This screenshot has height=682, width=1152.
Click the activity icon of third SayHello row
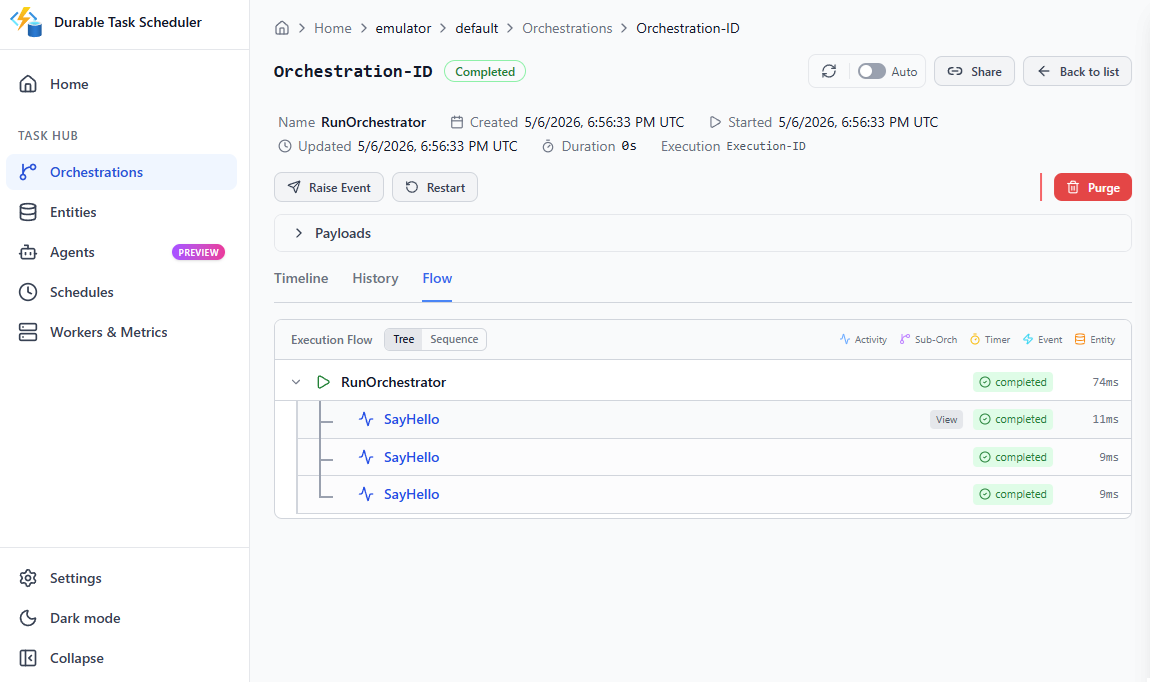coord(366,494)
